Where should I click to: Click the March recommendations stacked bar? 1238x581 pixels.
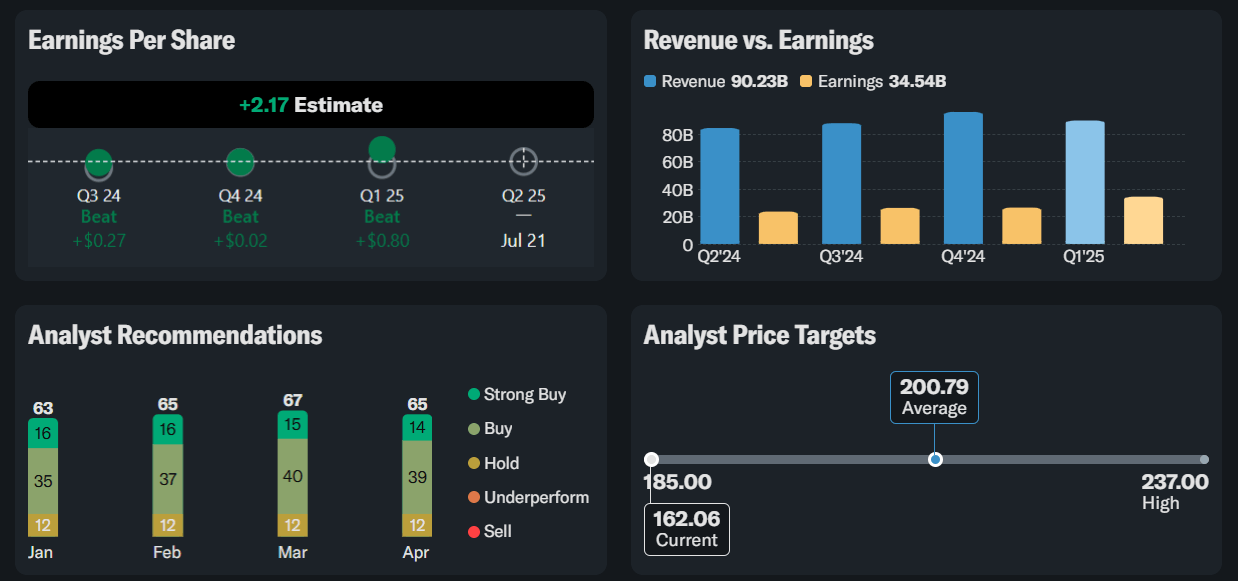pos(293,473)
